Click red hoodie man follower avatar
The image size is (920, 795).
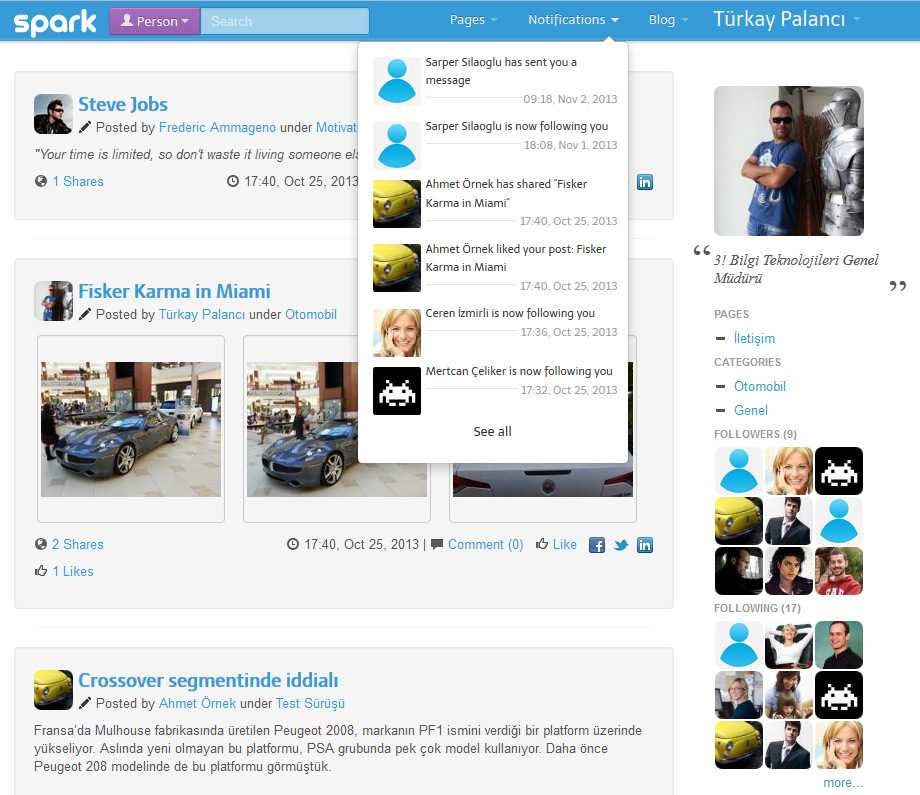(839, 571)
